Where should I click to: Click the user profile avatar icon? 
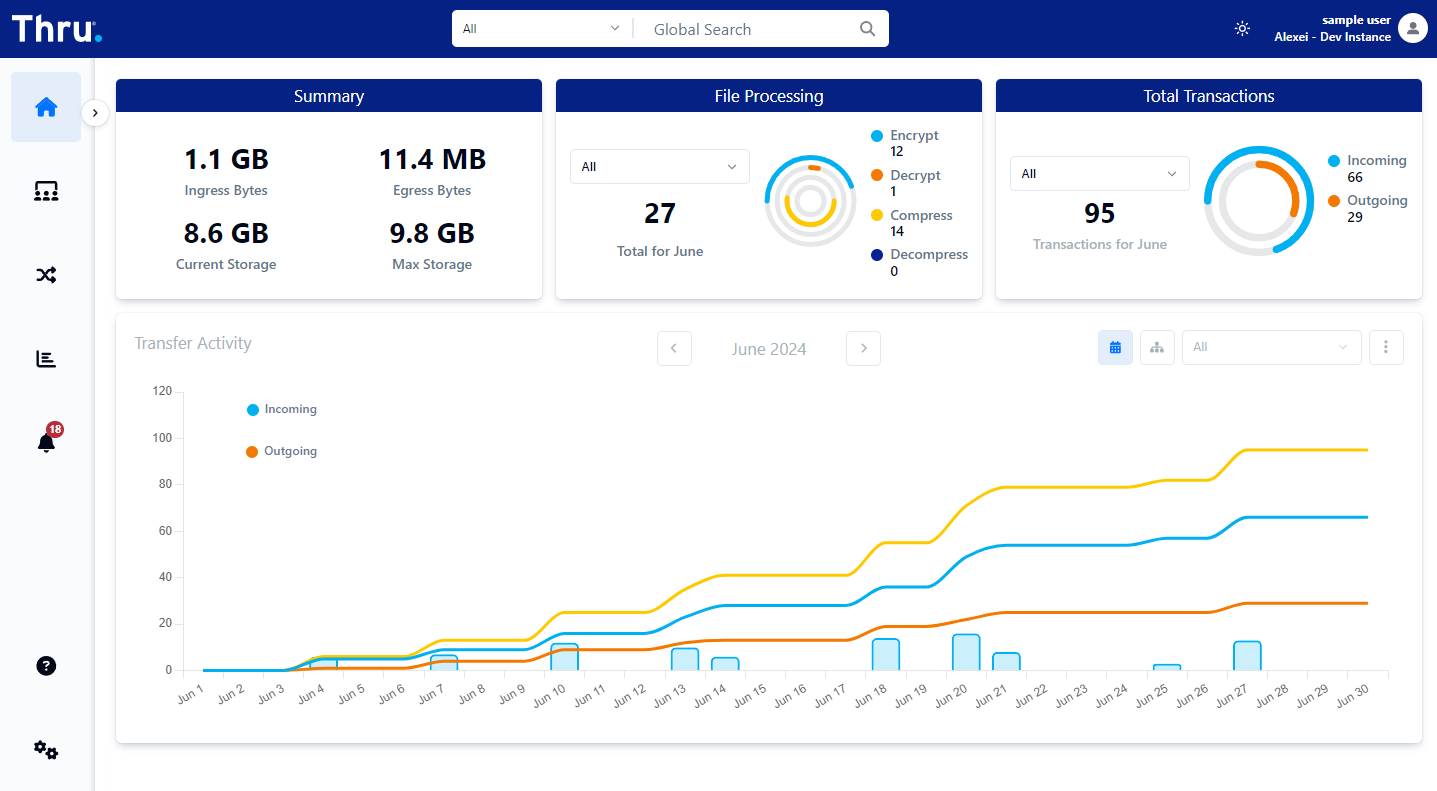pos(1412,28)
